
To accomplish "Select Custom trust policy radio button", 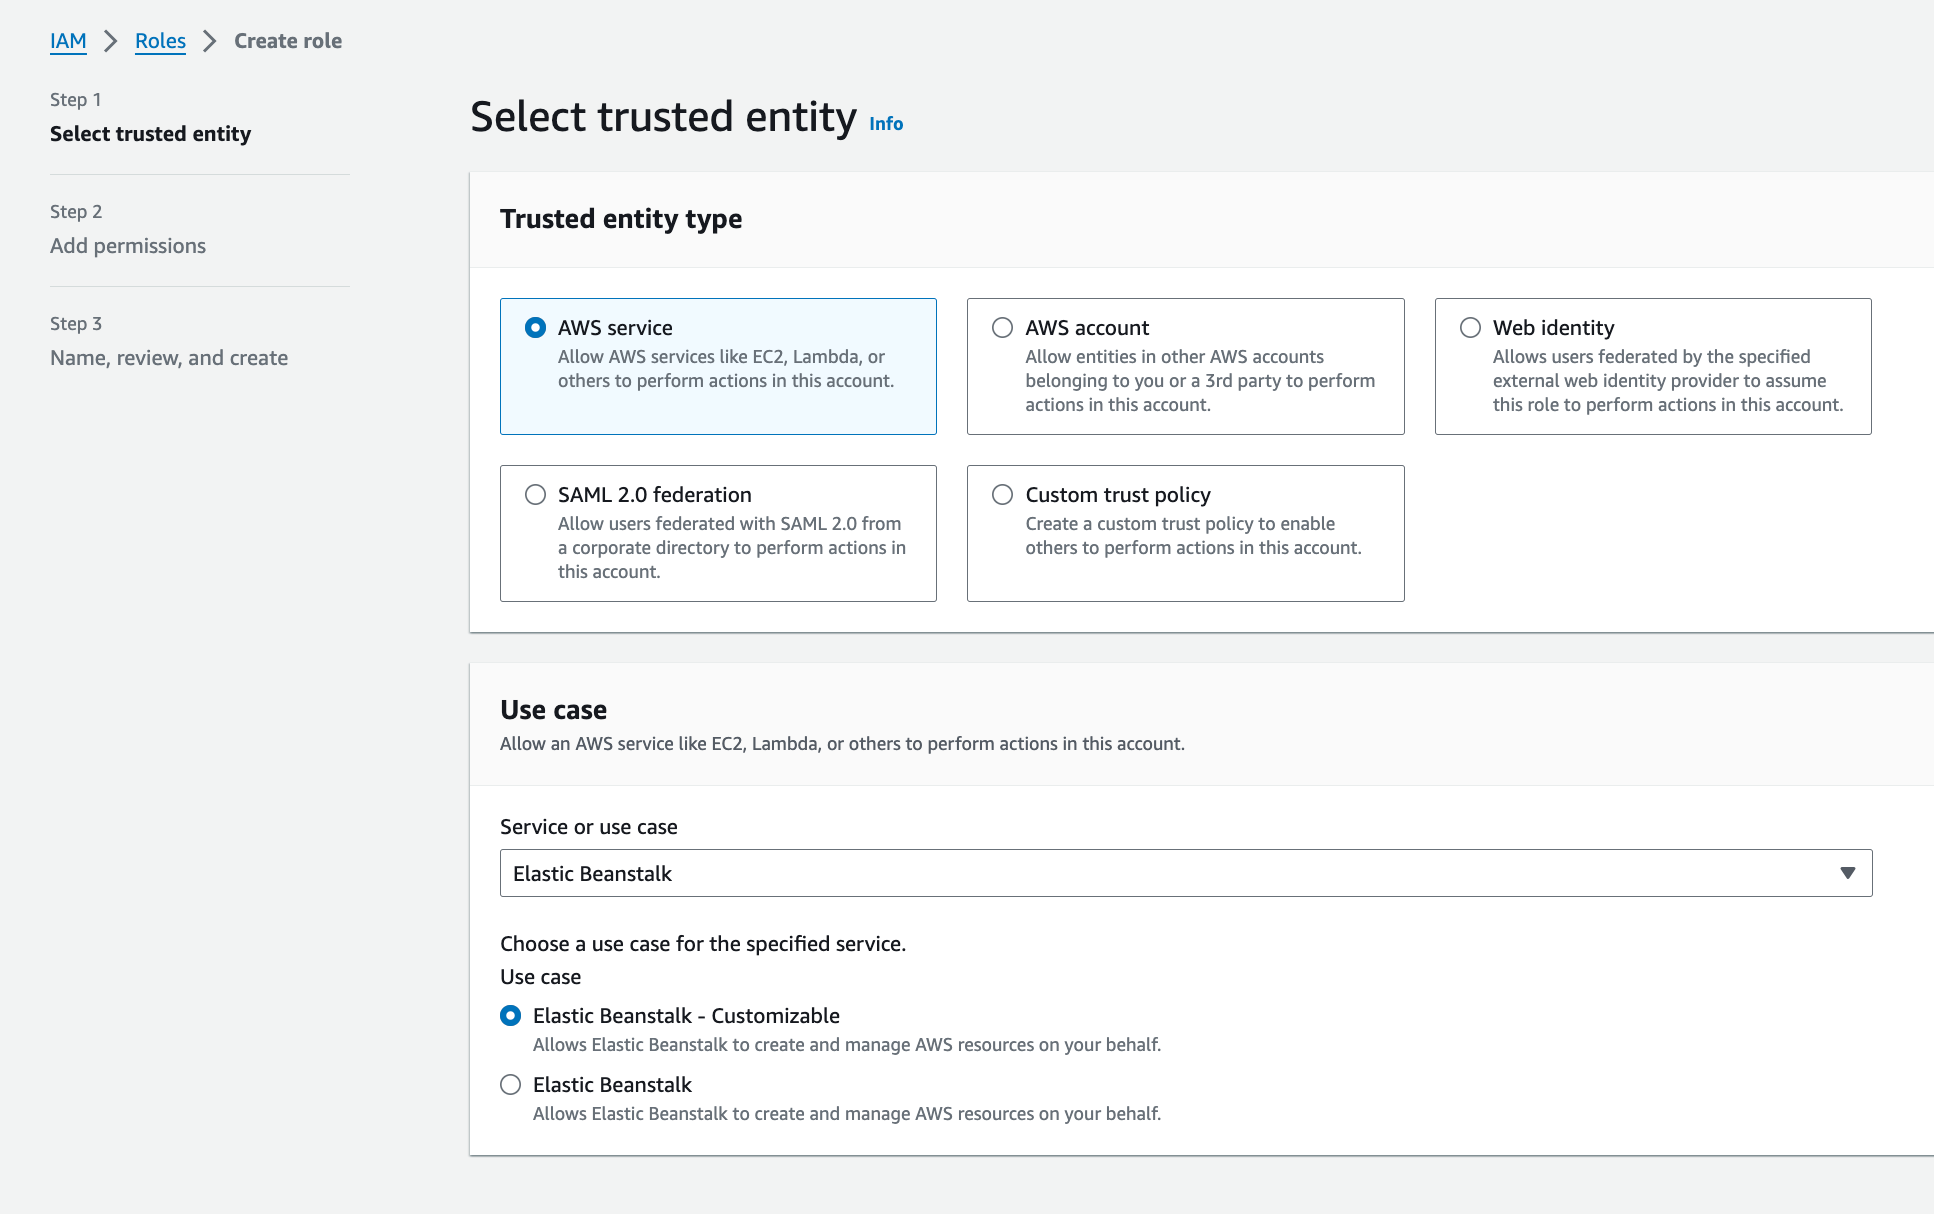I will (1002, 495).
